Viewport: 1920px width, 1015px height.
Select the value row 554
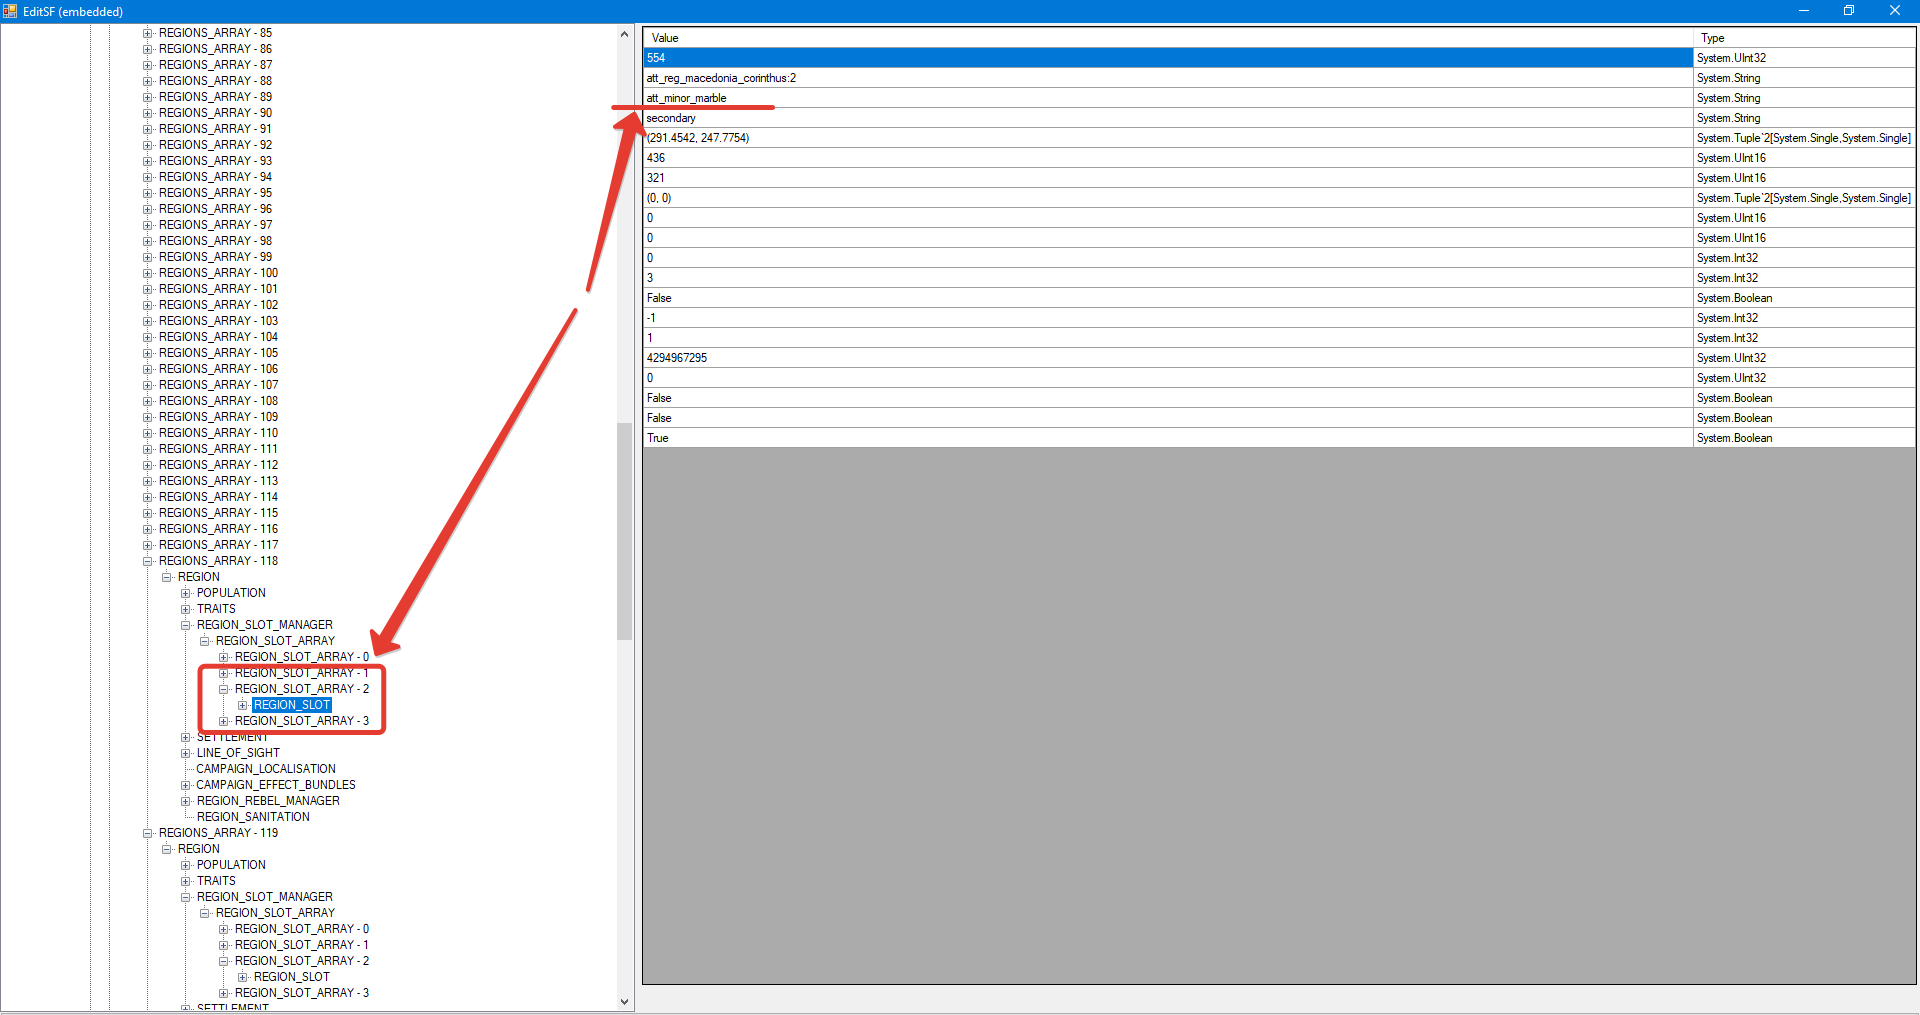1168,58
